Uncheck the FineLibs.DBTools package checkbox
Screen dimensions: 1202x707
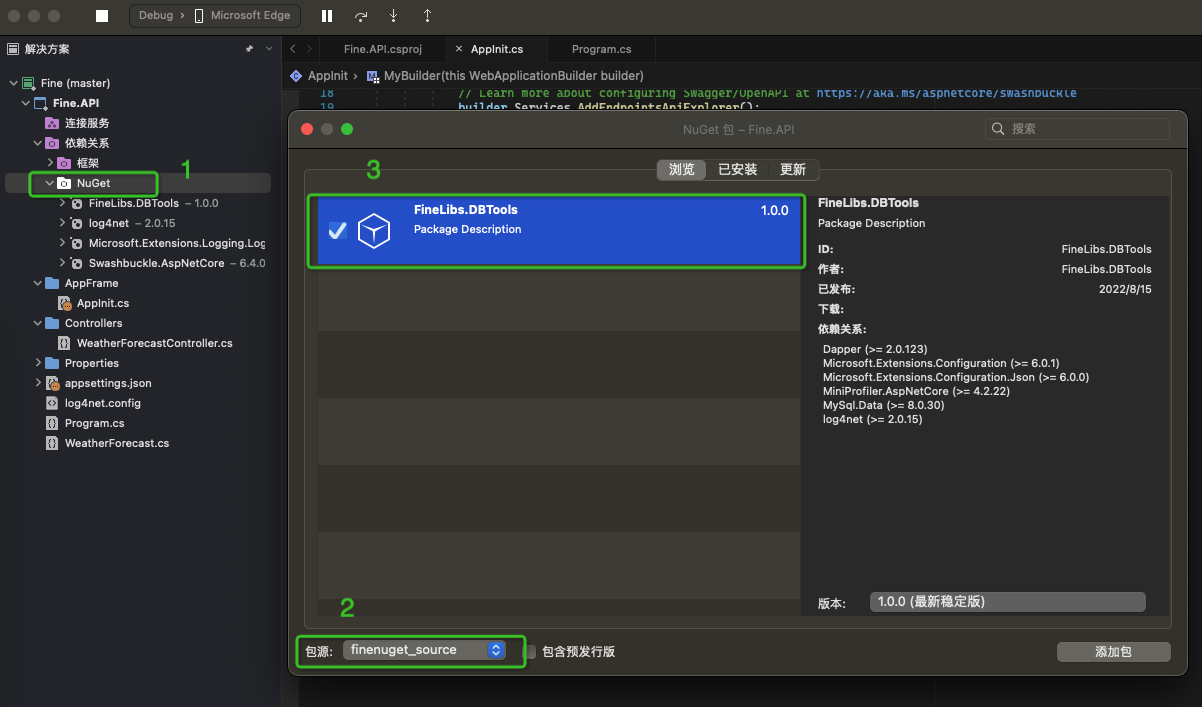coord(338,231)
